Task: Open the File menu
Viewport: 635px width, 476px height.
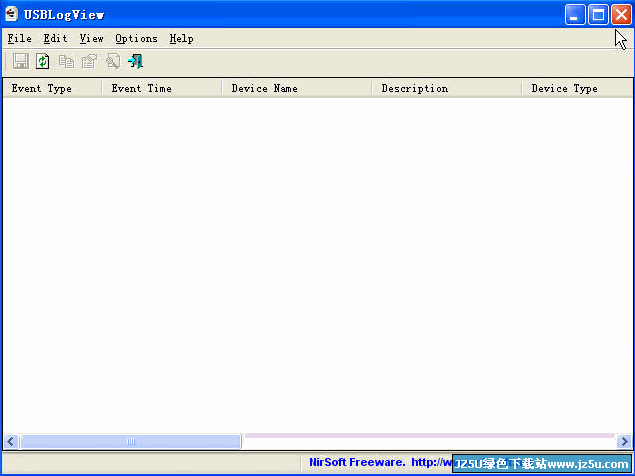Action: tap(19, 38)
